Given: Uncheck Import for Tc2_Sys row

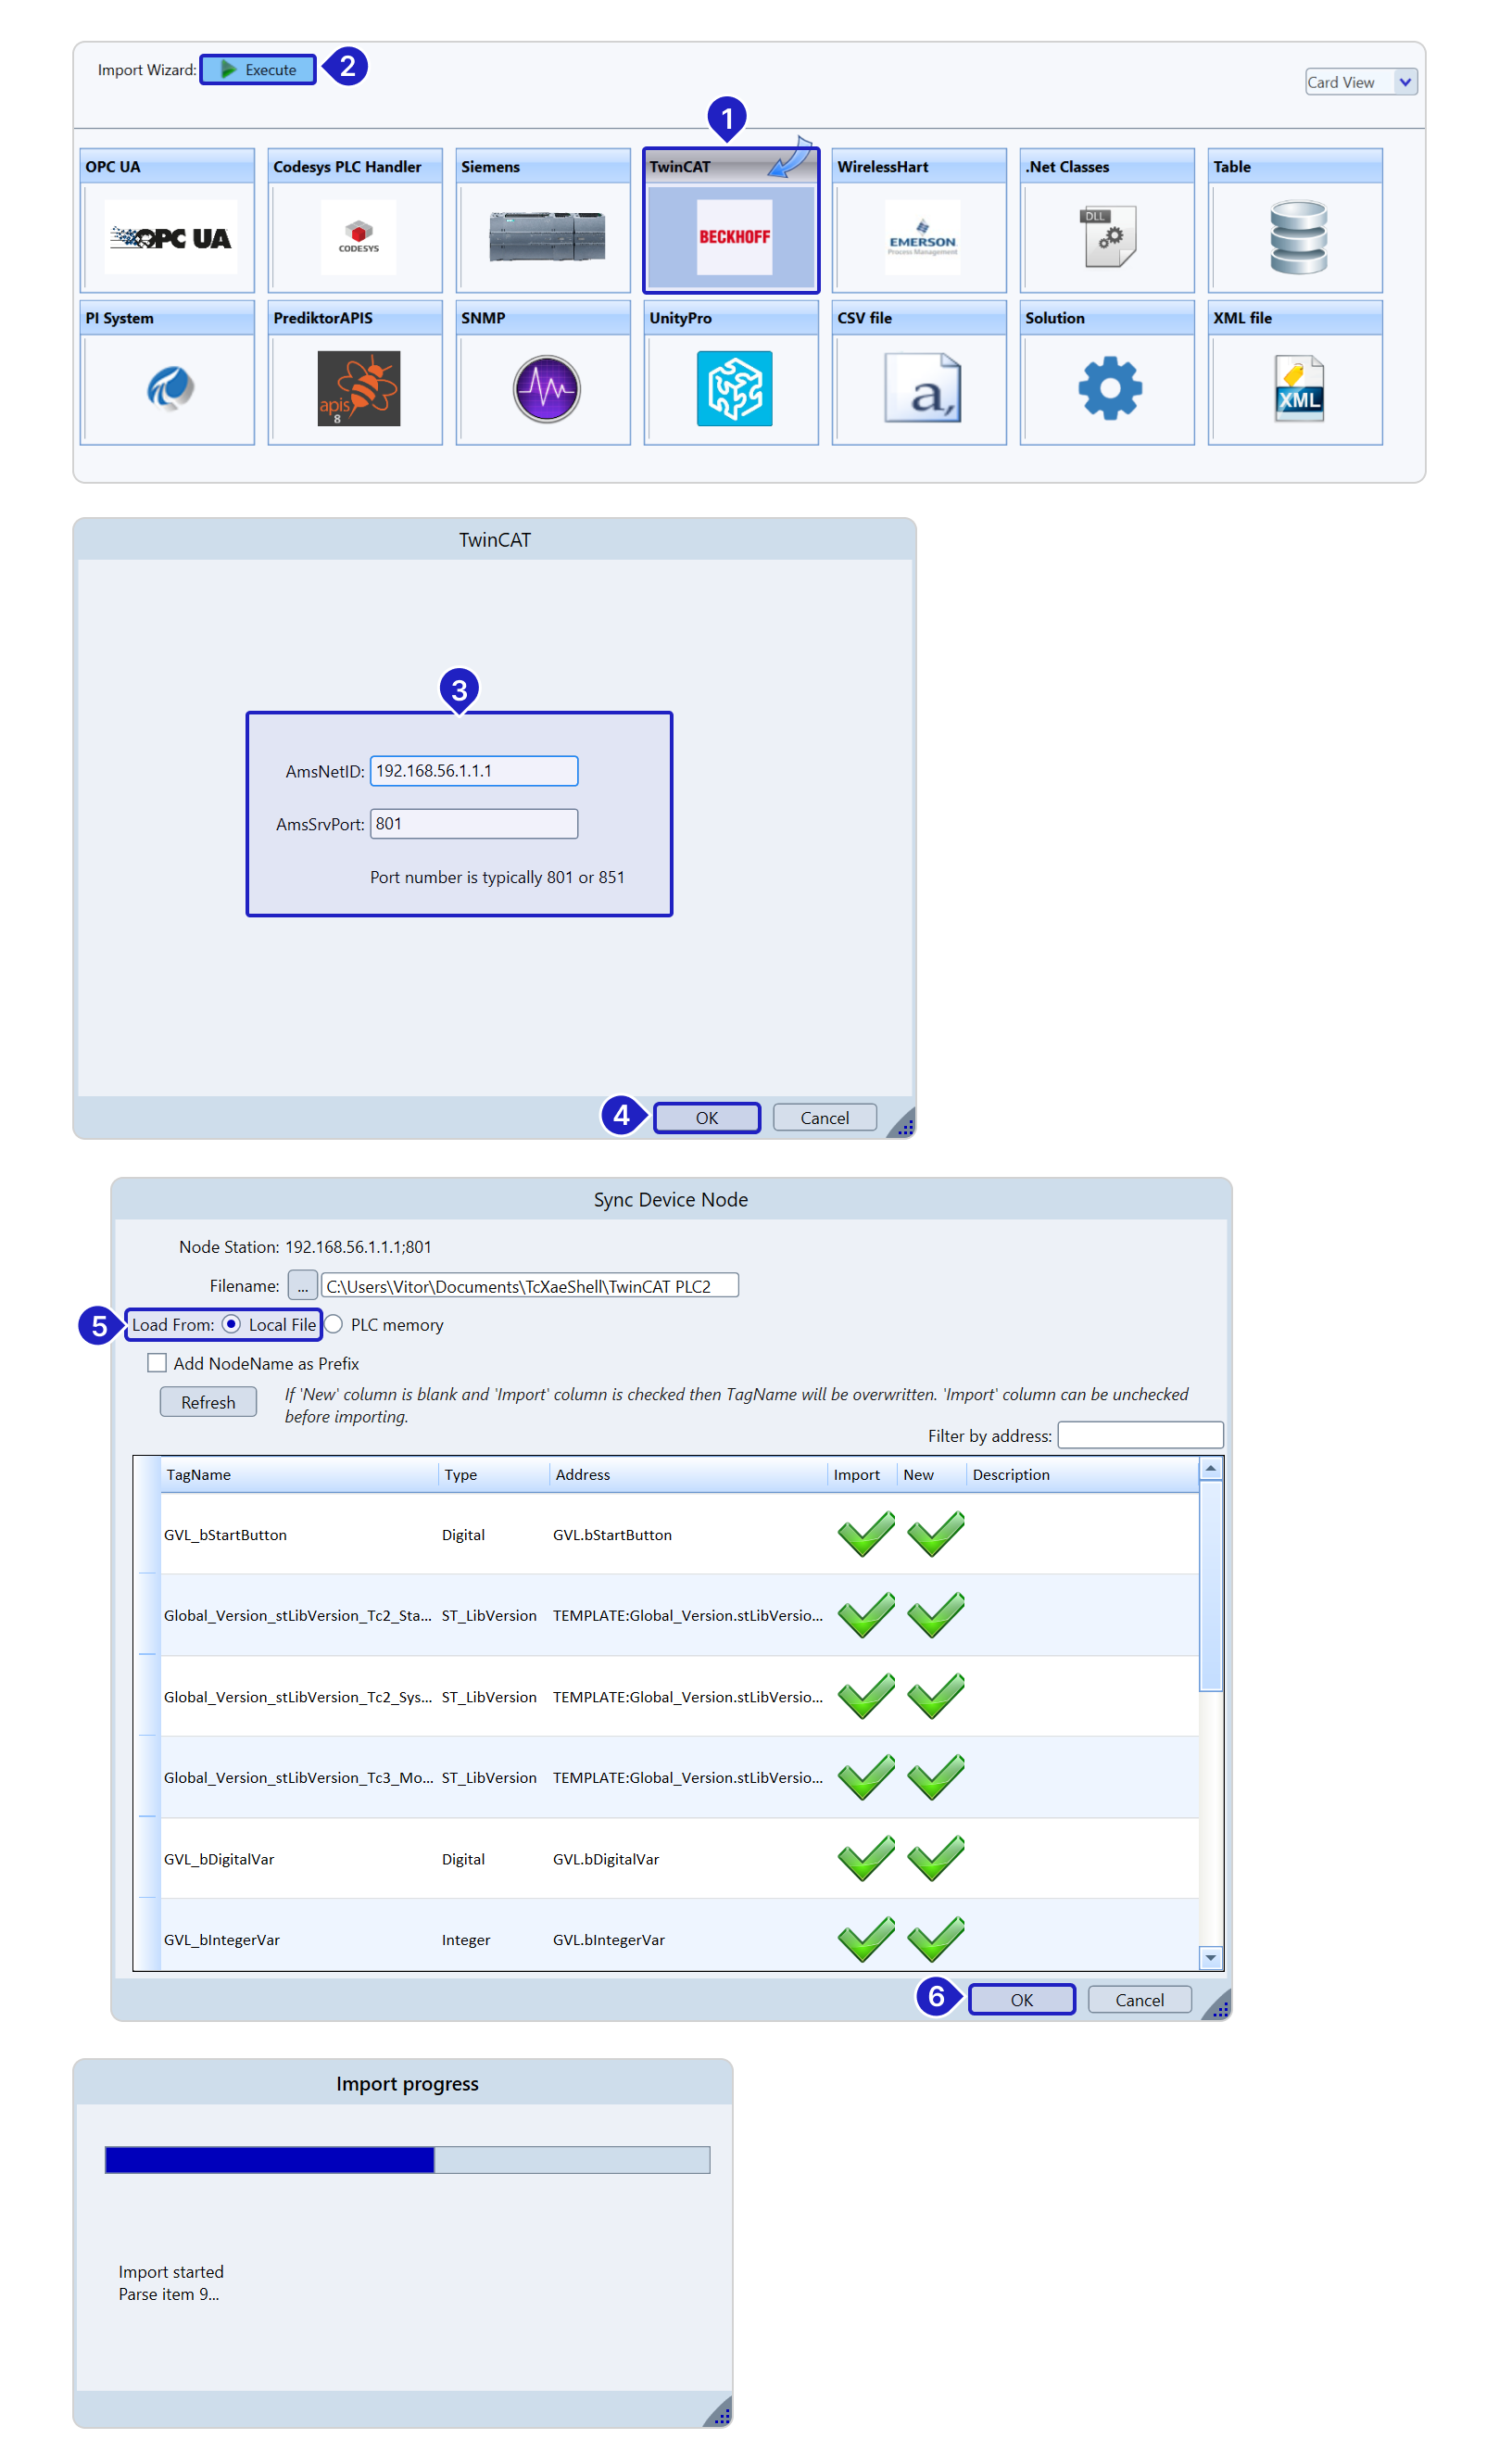Looking at the screenshot, I should click(866, 1696).
